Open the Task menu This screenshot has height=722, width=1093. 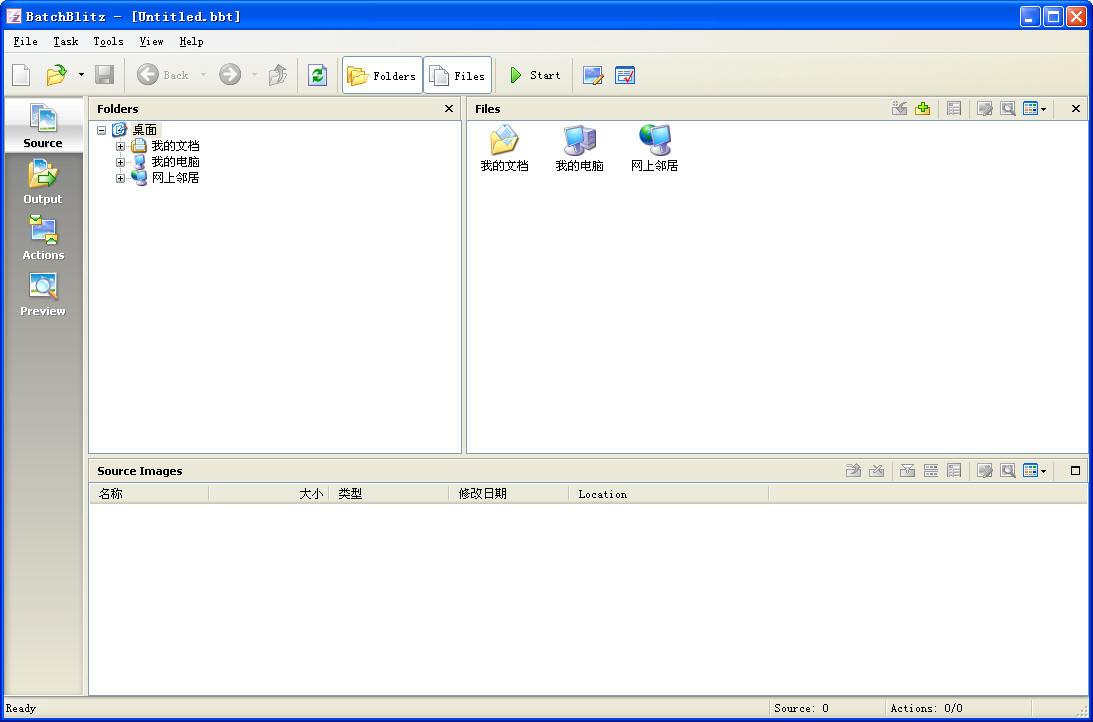coord(66,41)
